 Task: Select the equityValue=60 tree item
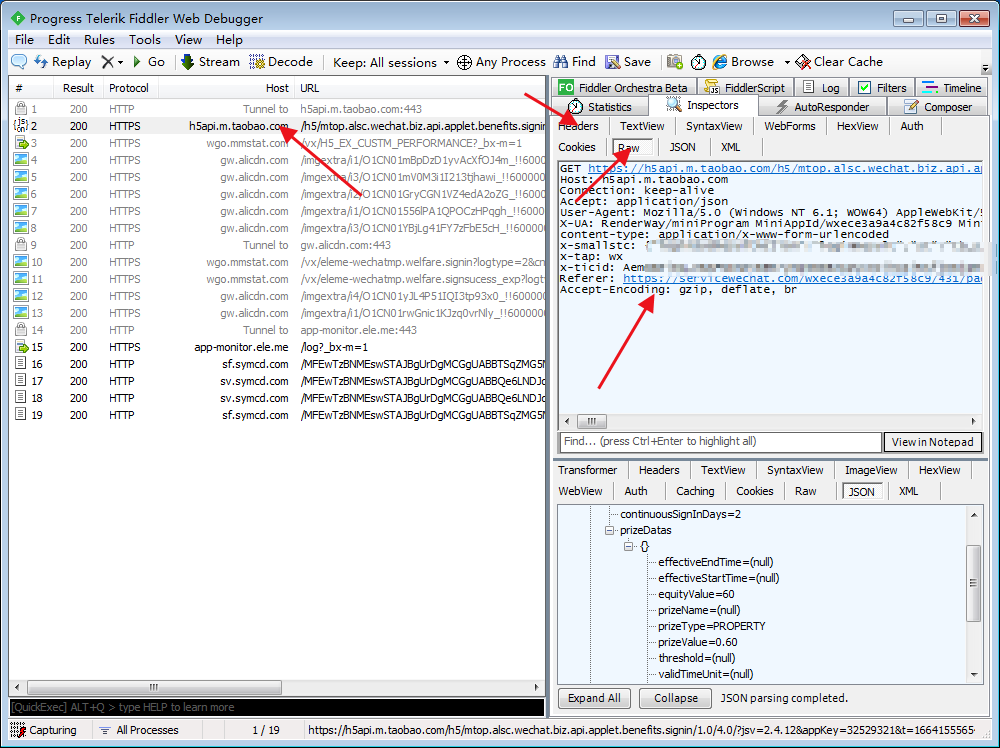[x=696, y=594]
